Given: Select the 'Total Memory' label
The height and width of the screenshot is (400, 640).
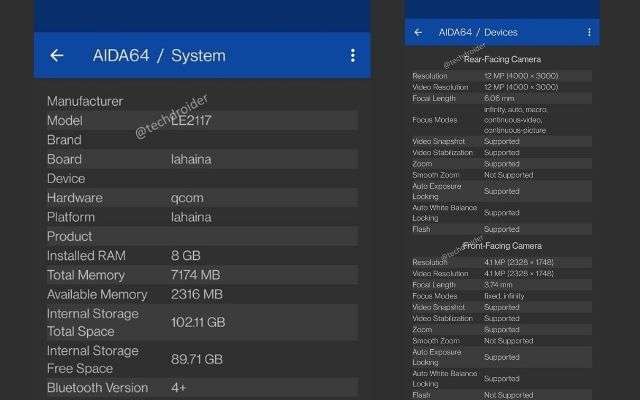Looking at the screenshot, I should pyautogui.click(x=86, y=275).
